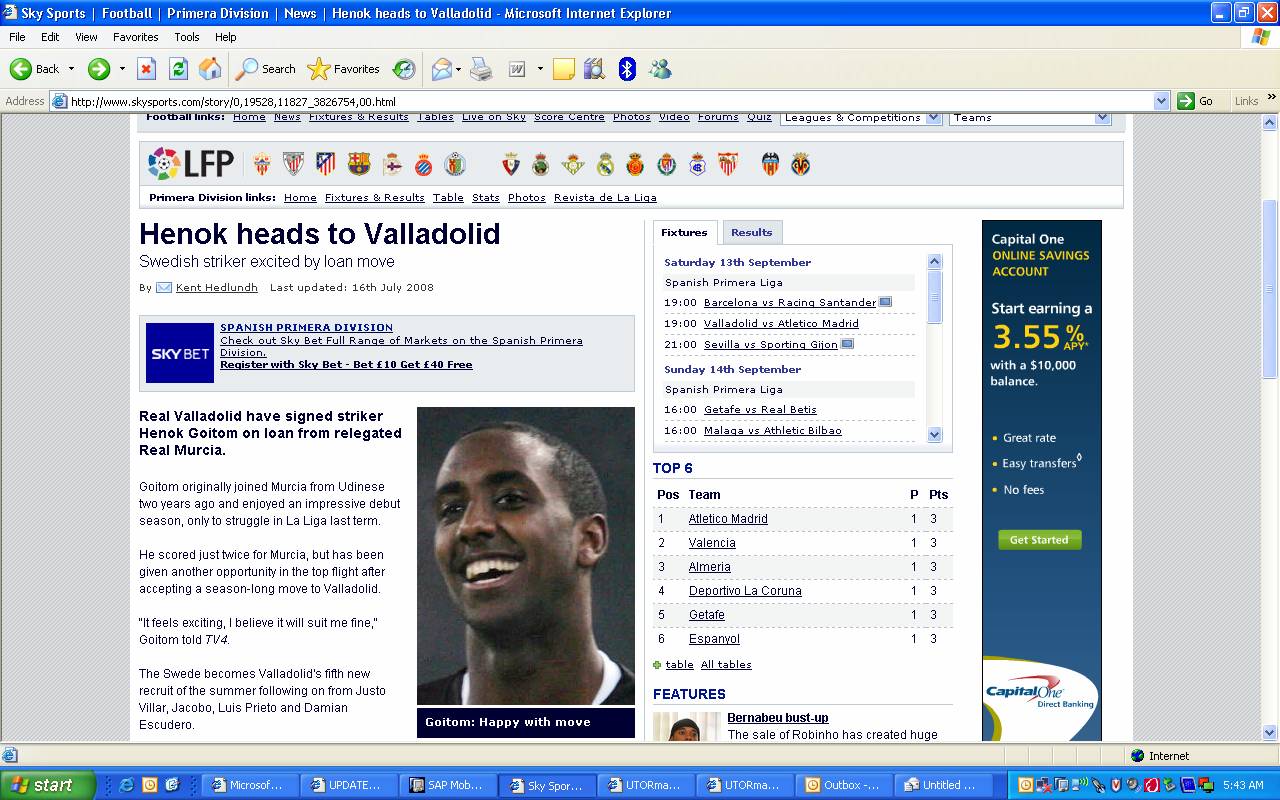Select the Real Madrid club crest
Viewport: 1280px width, 800px height.
click(x=605, y=164)
